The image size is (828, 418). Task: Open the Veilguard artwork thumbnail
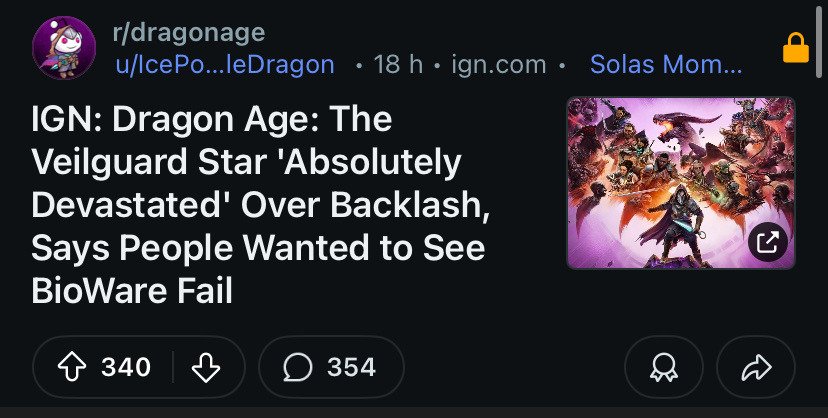coord(680,182)
